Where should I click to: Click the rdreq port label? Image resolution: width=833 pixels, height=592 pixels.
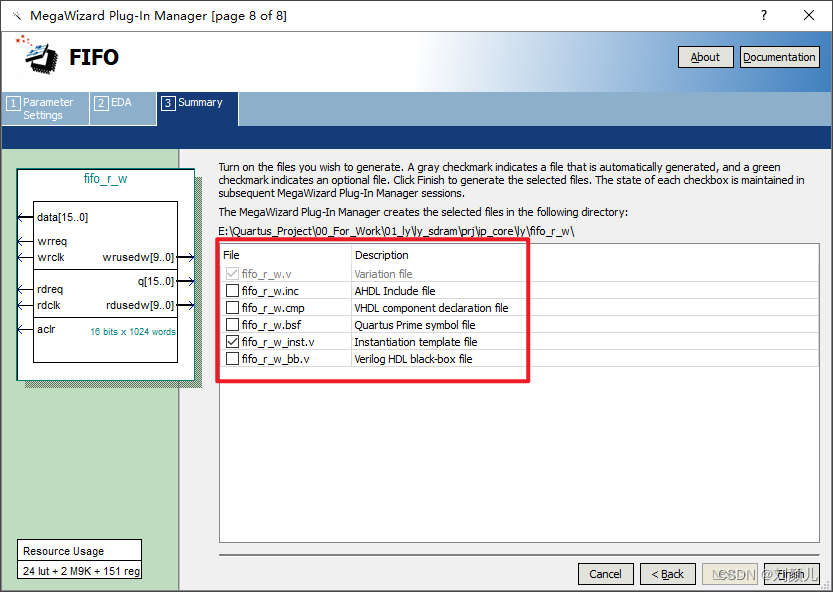tap(50, 289)
